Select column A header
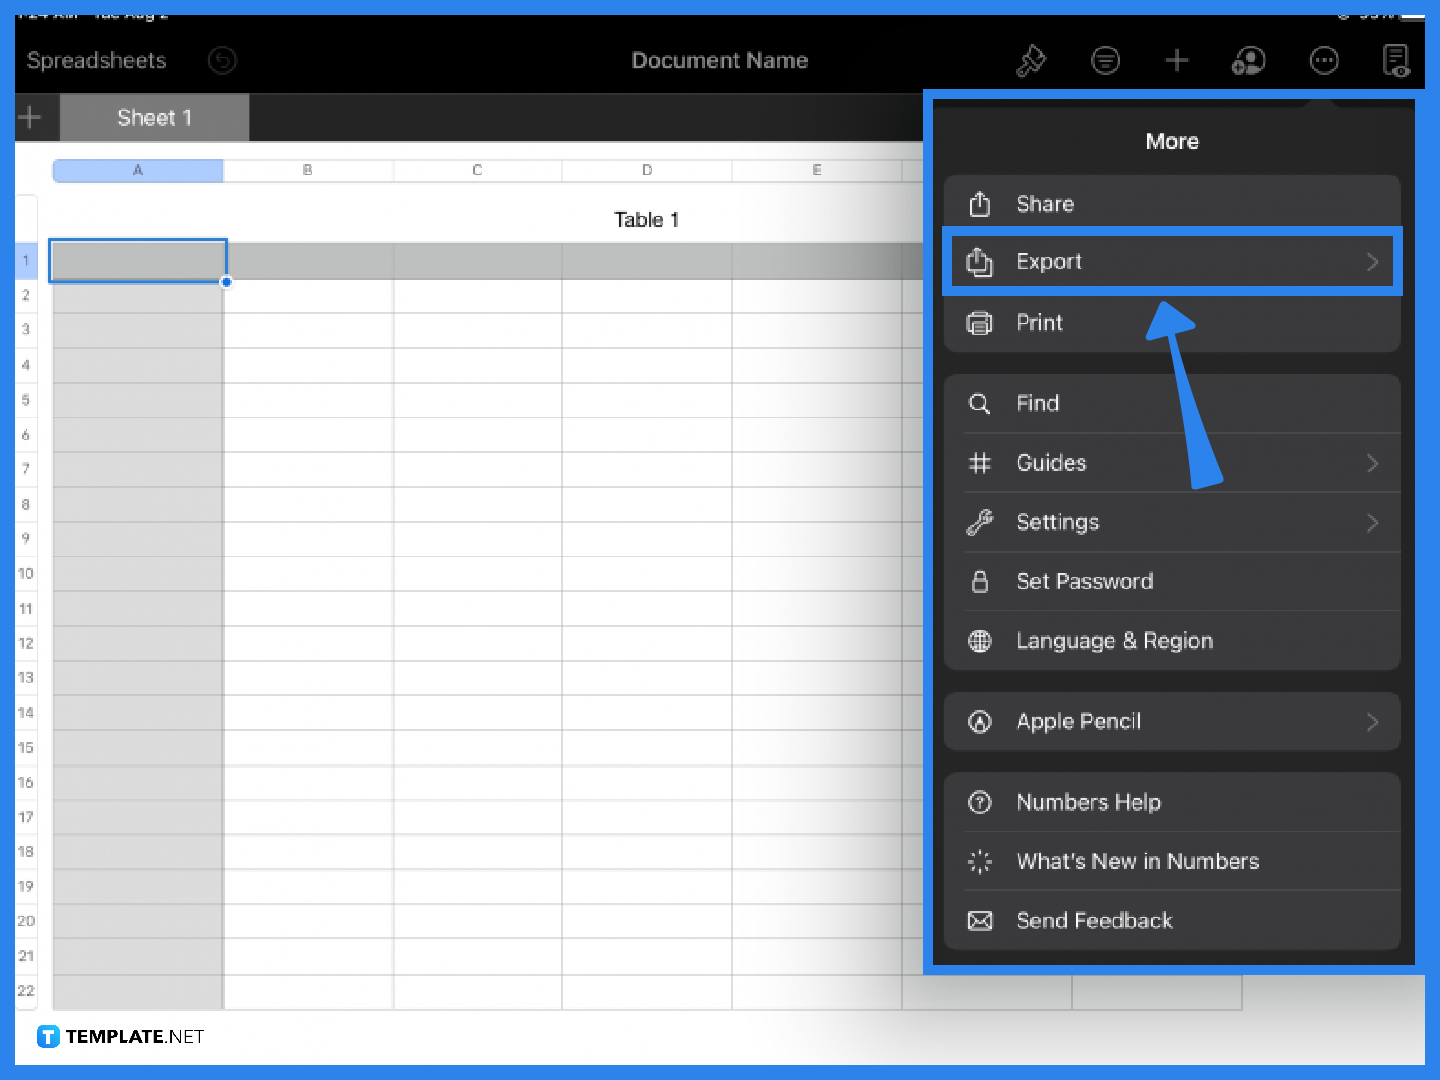This screenshot has width=1440, height=1080. click(137, 170)
